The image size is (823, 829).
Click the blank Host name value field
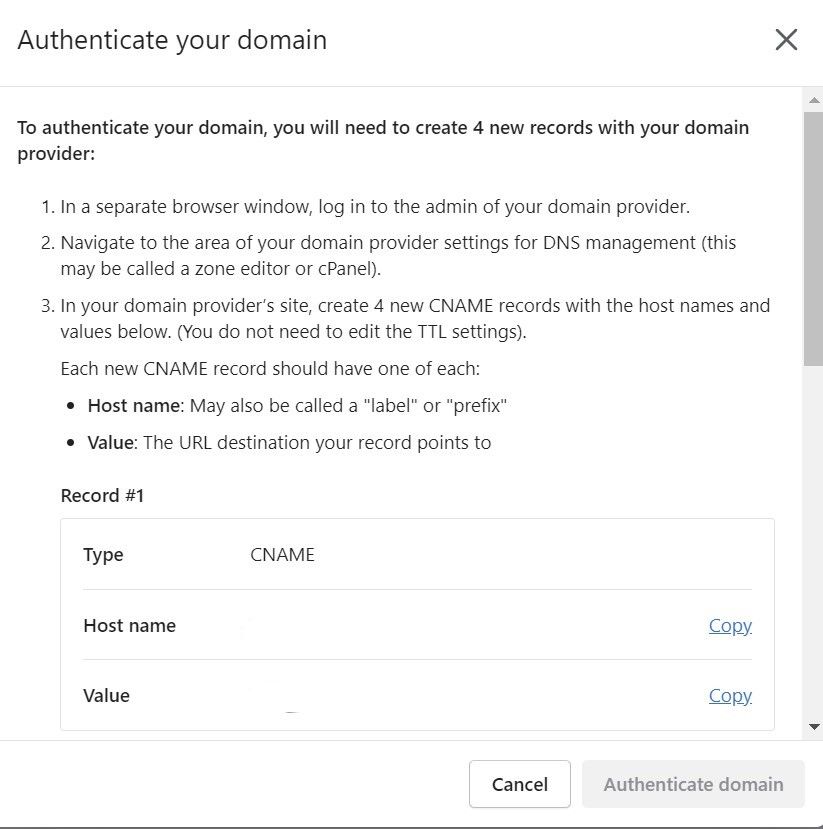click(470, 625)
